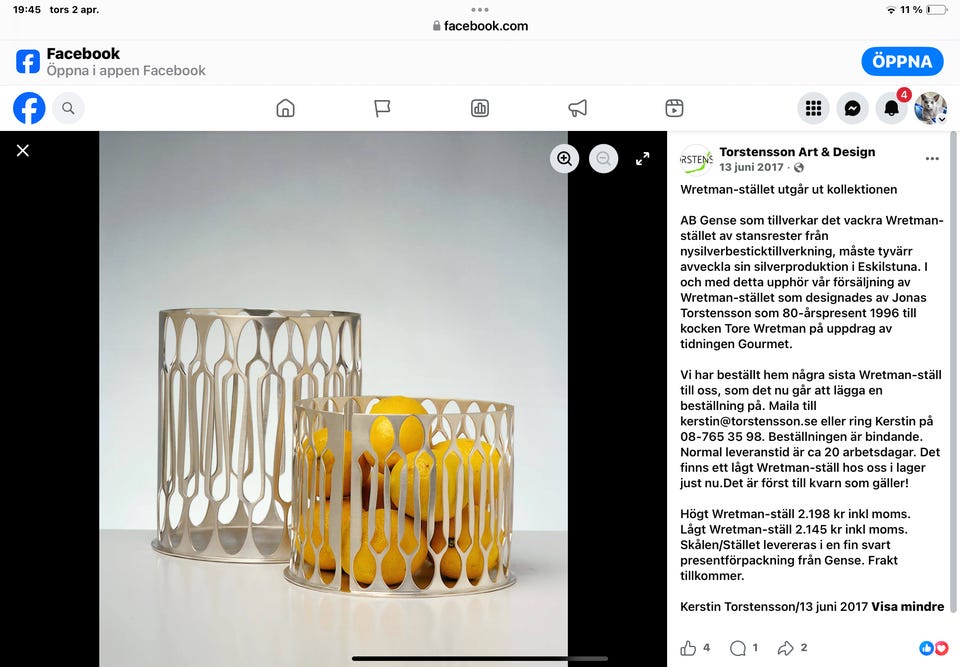The height and width of the screenshot is (667, 960).
Task: Open the profile avatar account menu
Action: click(931, 108)
